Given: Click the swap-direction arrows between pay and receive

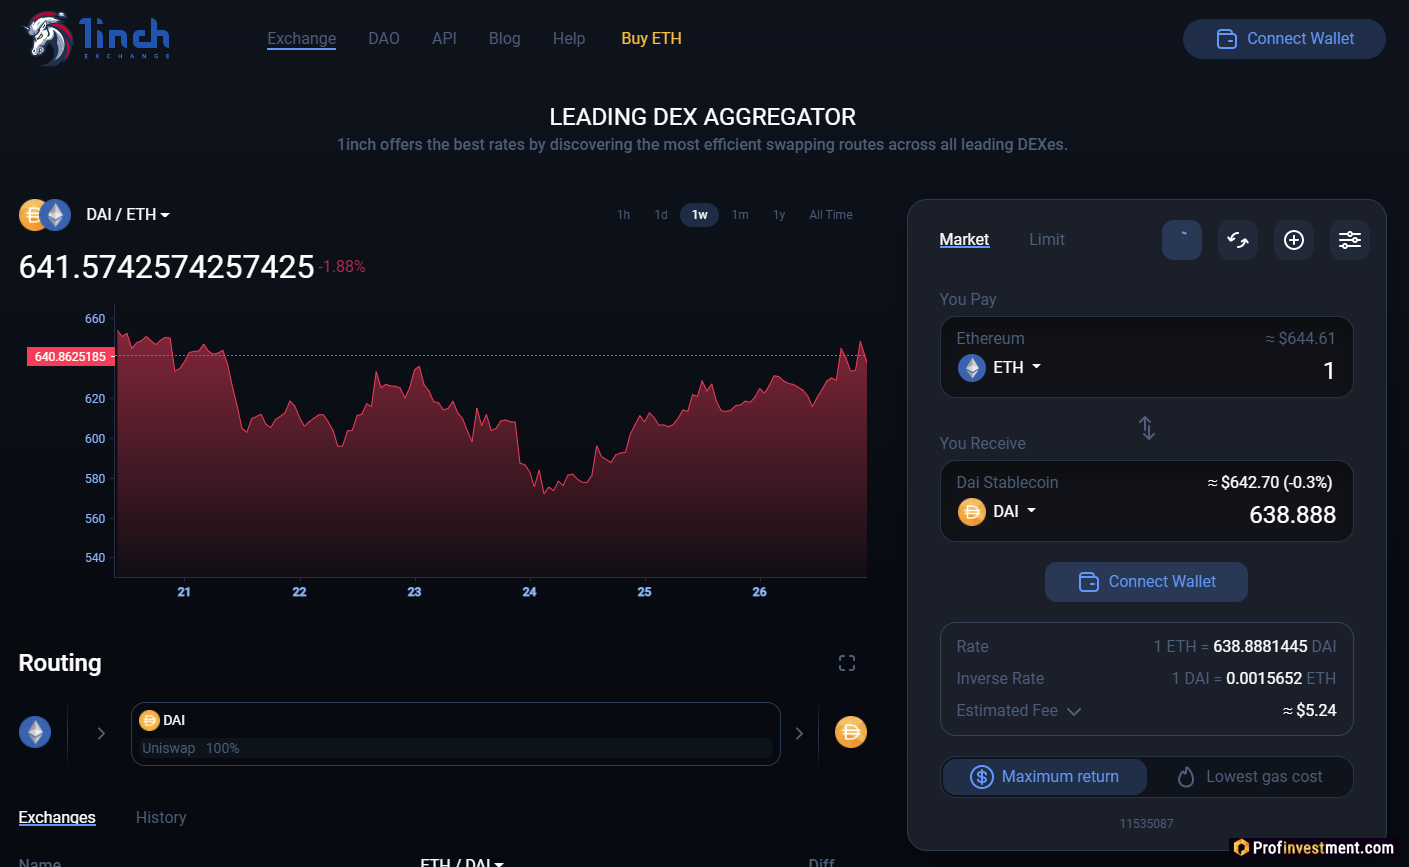Looking at the screenshot, I should 1146,427.
